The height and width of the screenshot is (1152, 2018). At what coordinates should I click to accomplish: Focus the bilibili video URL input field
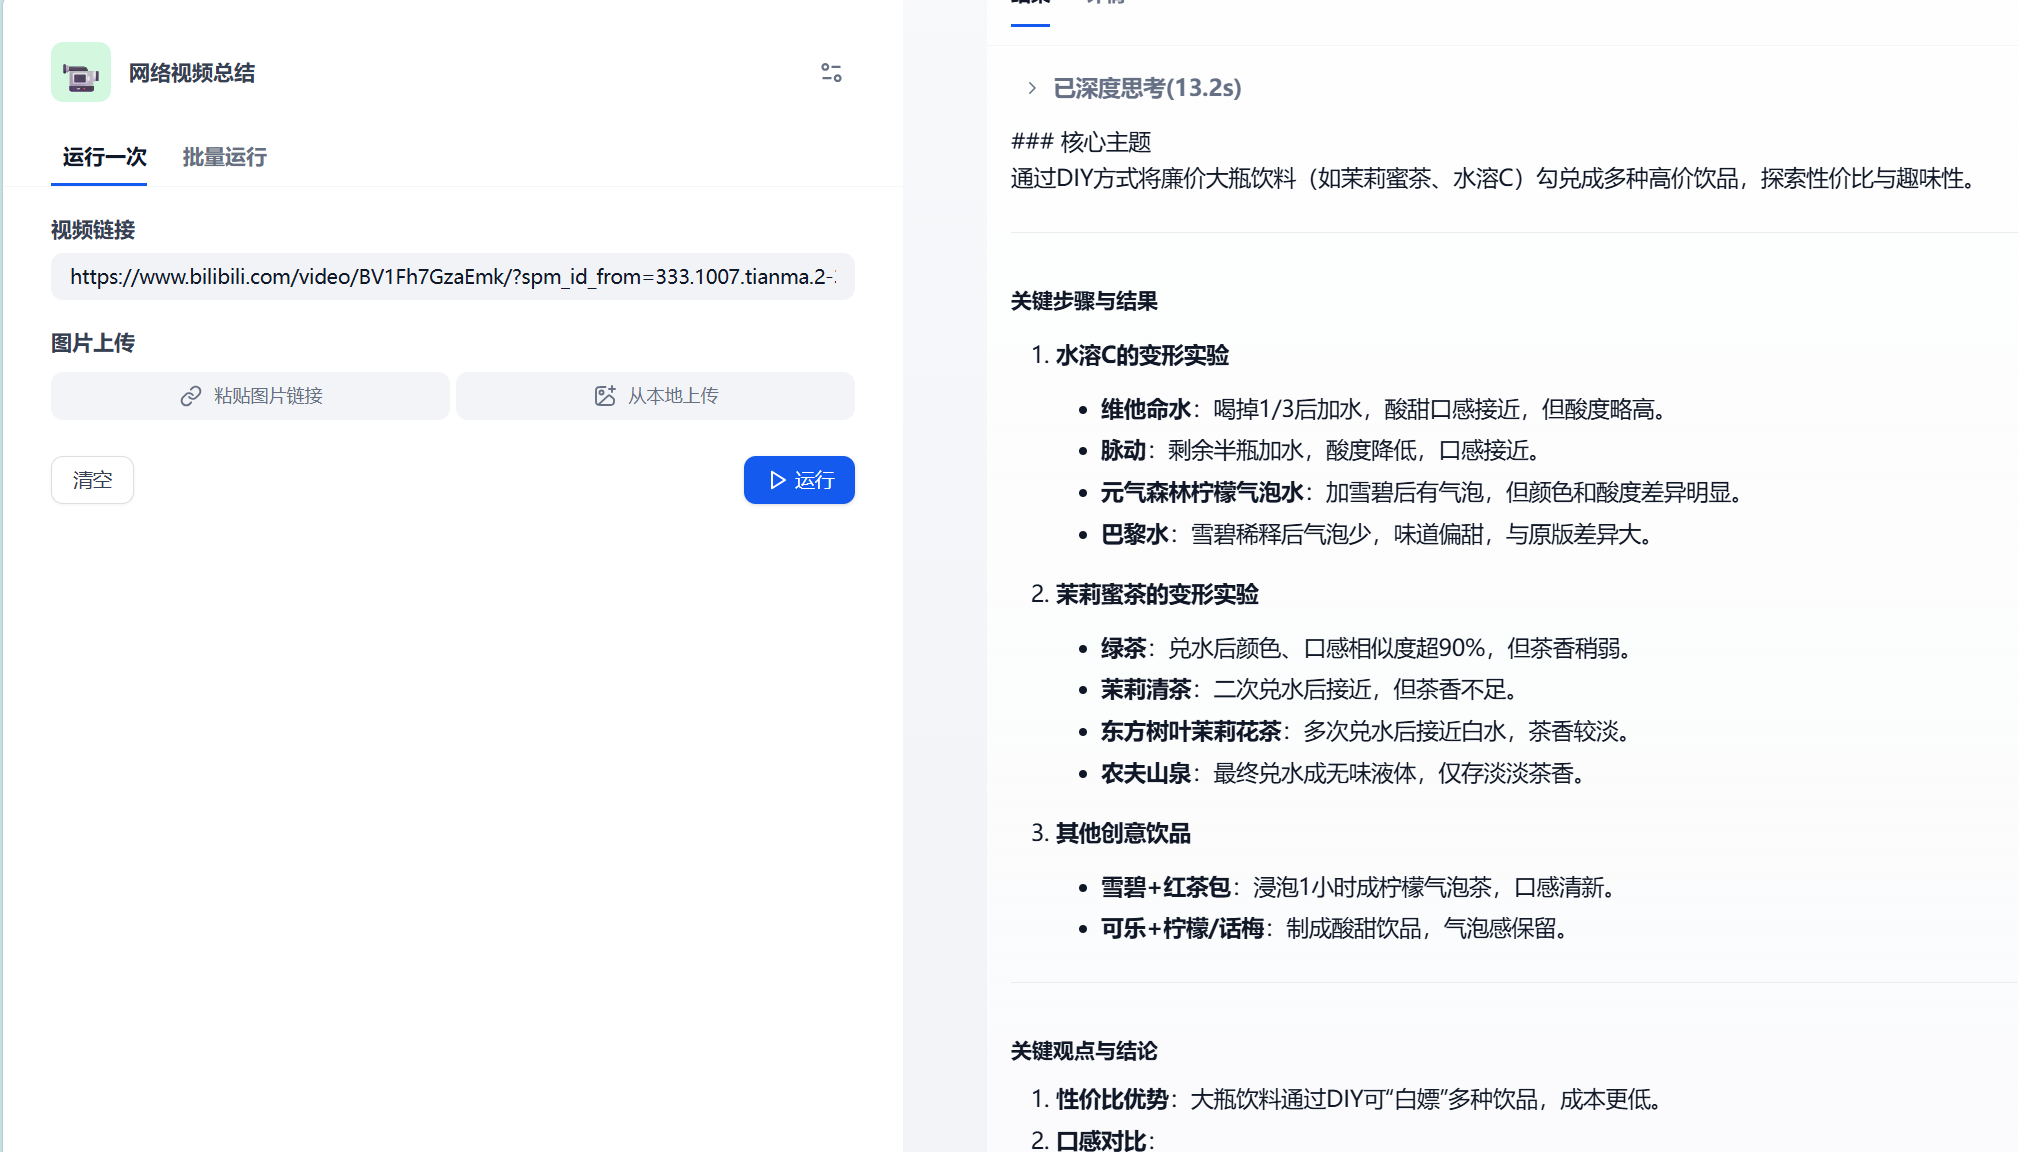click(x=453, y=277)
